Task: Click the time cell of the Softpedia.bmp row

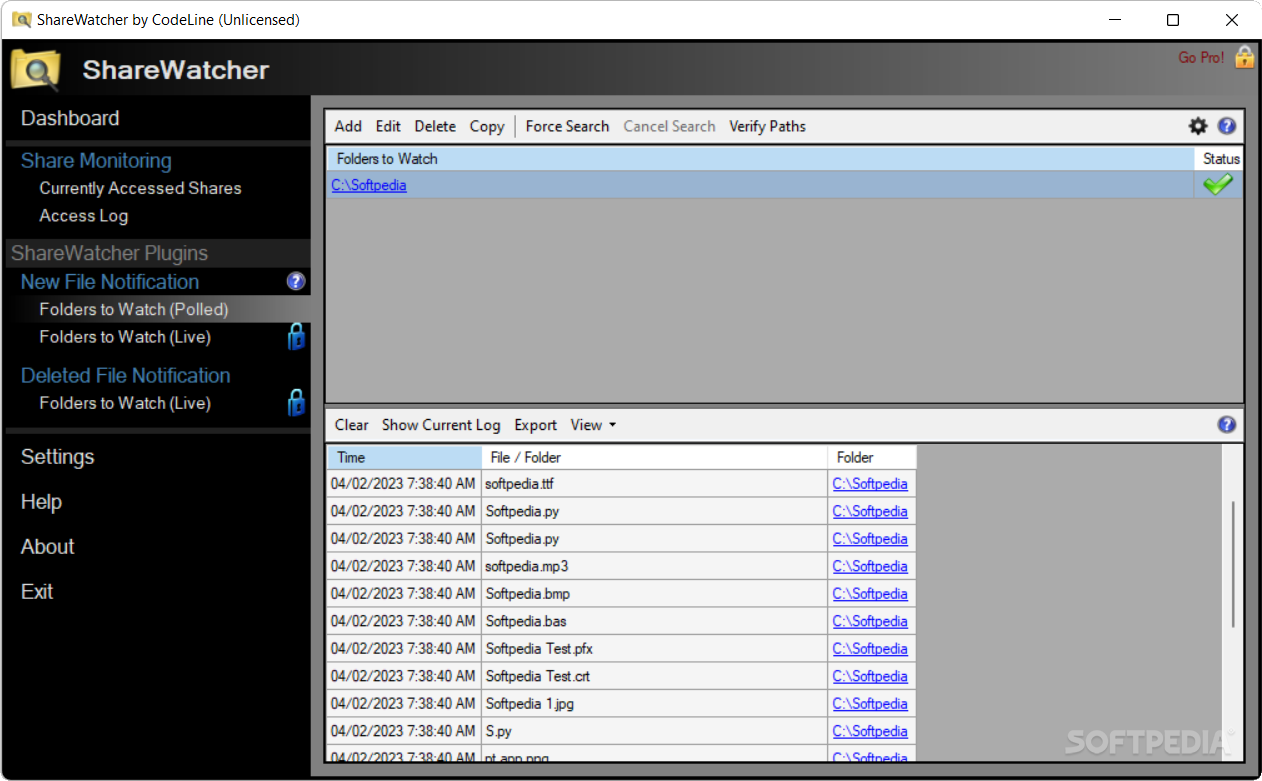Action: click(x=403, y=594)
